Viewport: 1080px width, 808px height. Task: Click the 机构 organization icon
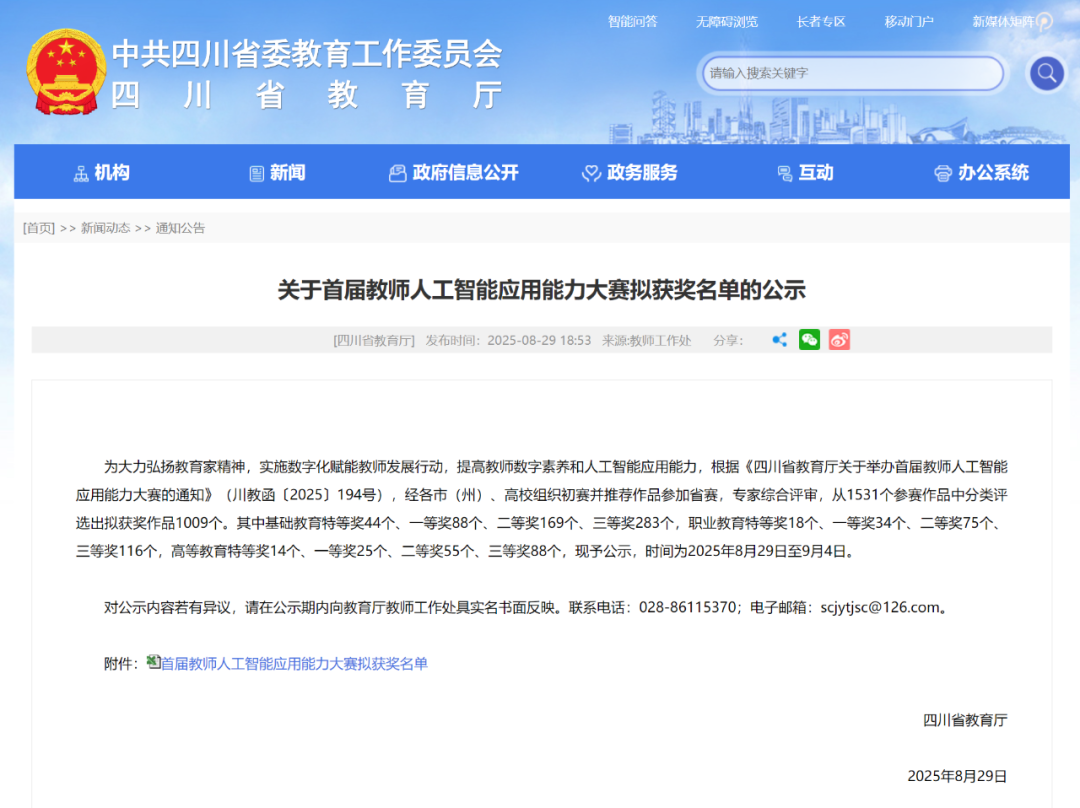click(81, 174)
